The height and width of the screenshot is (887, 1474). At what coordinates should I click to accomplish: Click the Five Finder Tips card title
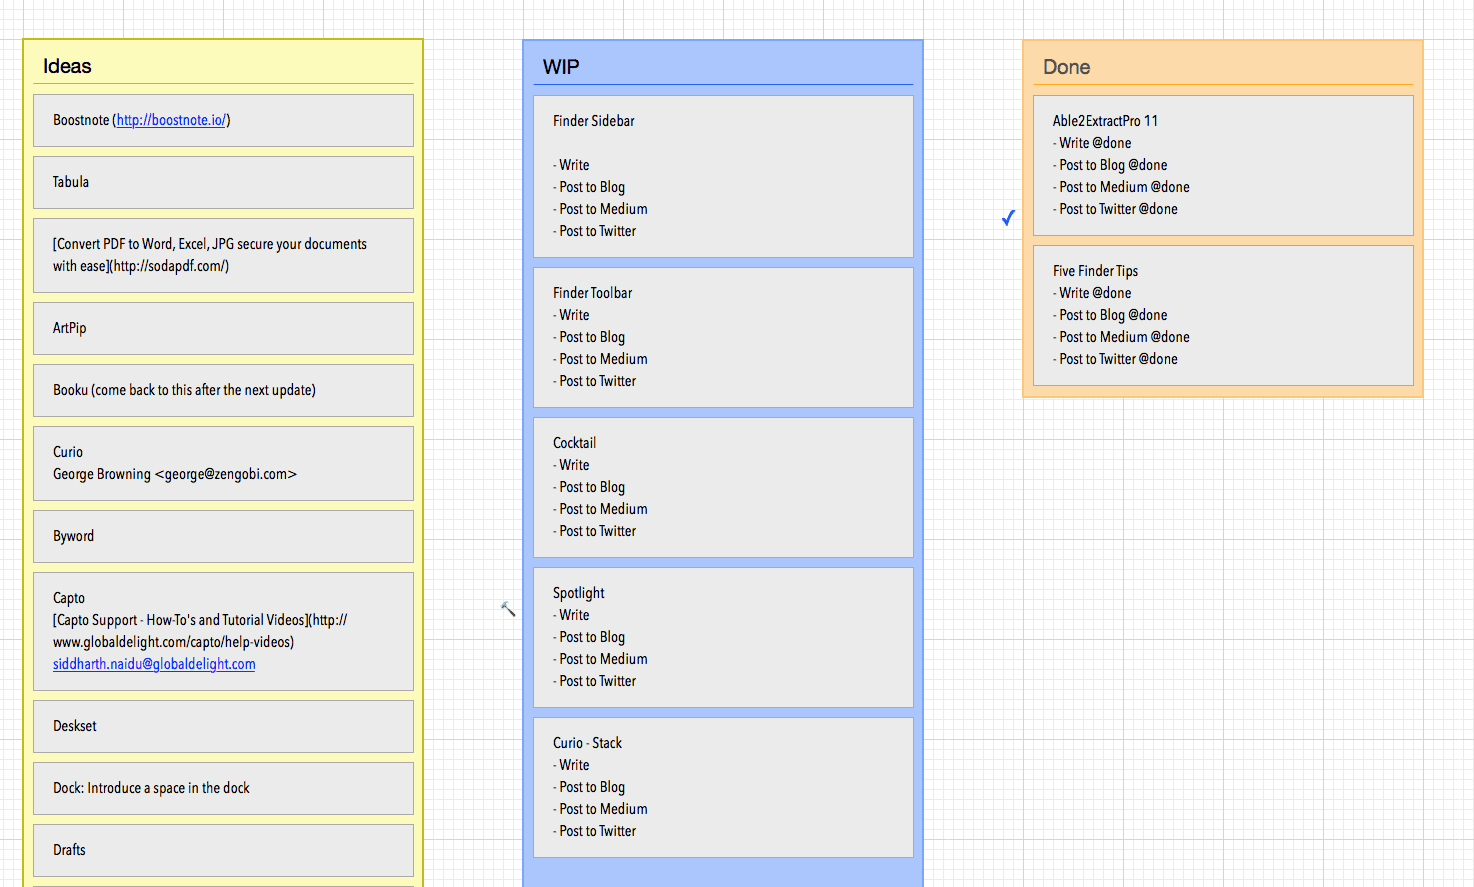click(1095, 271)
